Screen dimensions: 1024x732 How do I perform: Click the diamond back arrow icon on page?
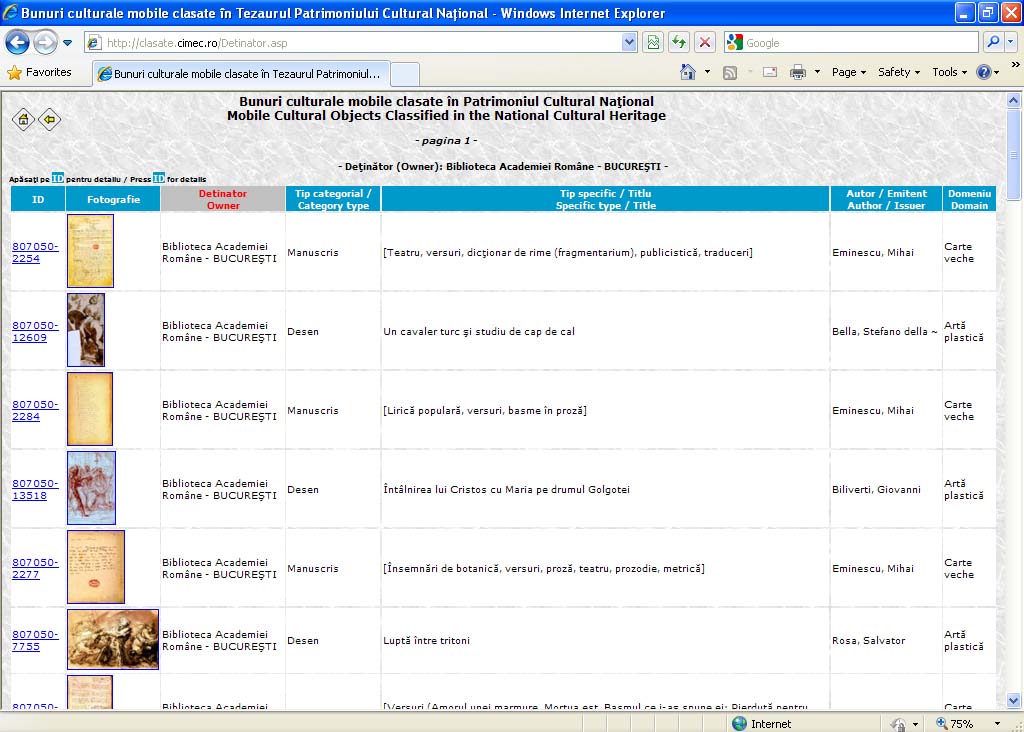click(50, 119)
